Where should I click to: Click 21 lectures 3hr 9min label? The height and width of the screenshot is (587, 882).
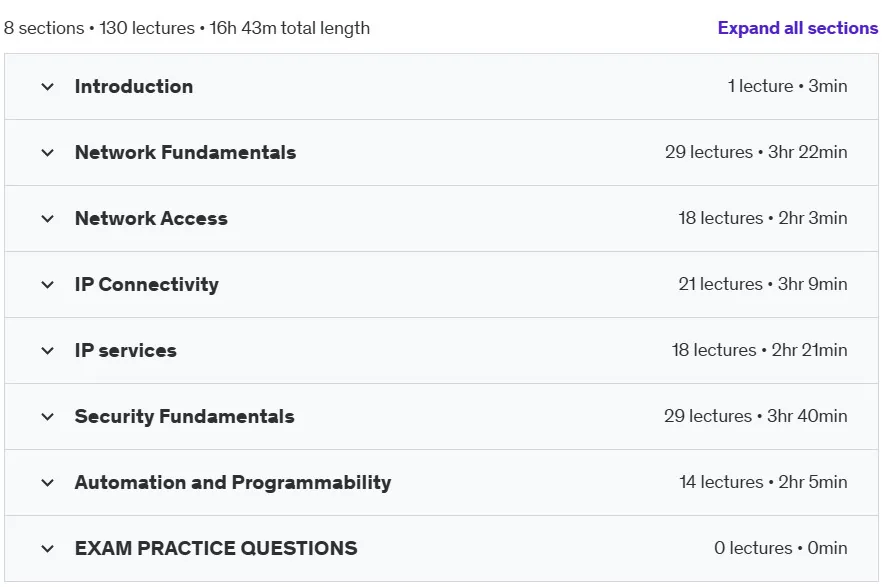[763, 284]
